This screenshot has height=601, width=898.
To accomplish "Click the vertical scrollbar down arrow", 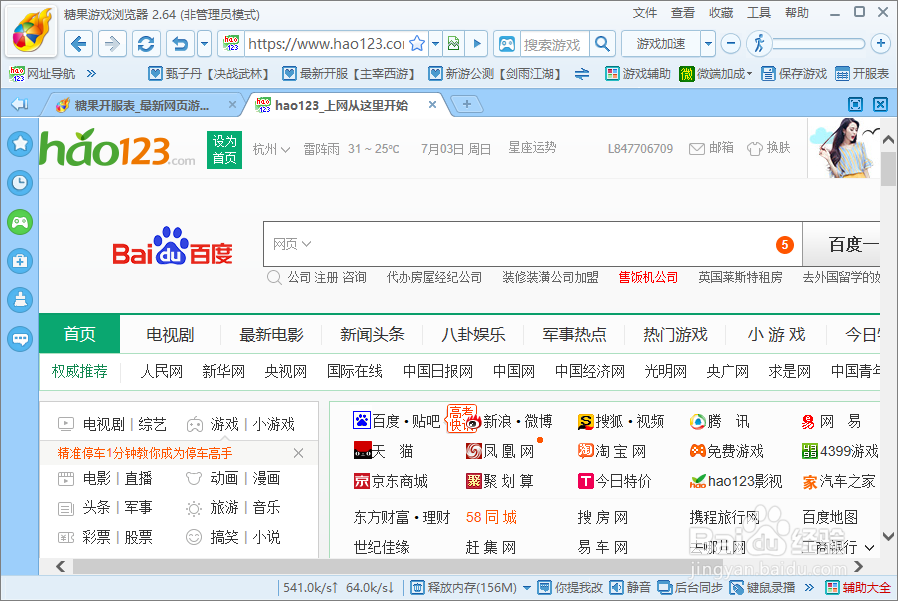I will click(x=888, y=537).
